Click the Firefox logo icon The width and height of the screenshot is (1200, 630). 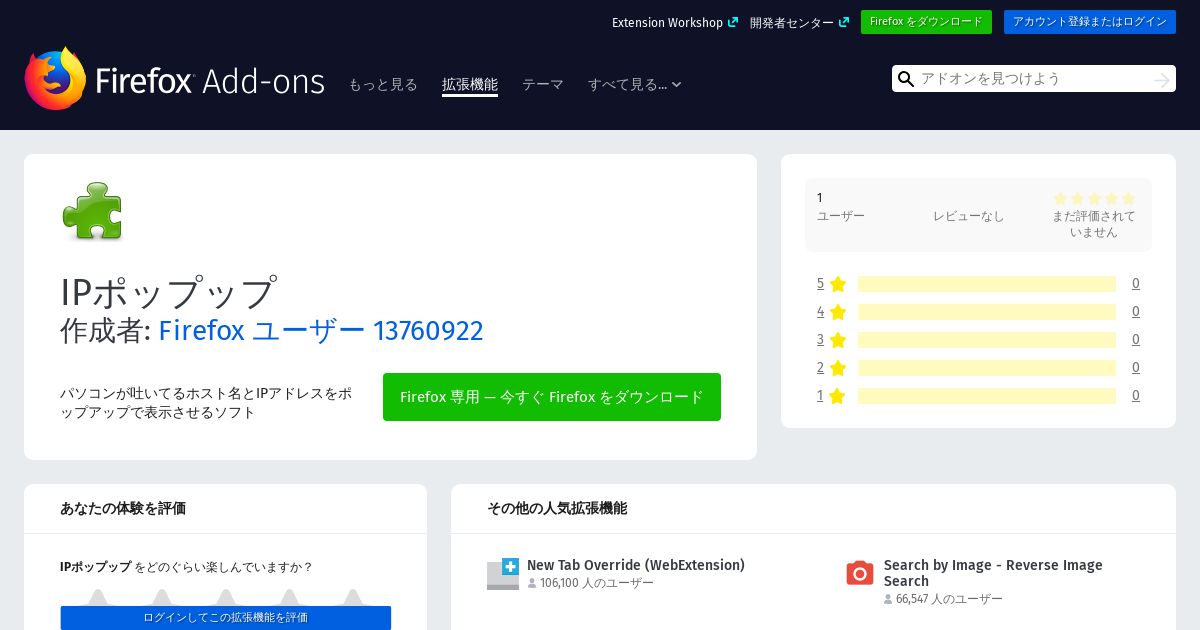pos(56,78)
